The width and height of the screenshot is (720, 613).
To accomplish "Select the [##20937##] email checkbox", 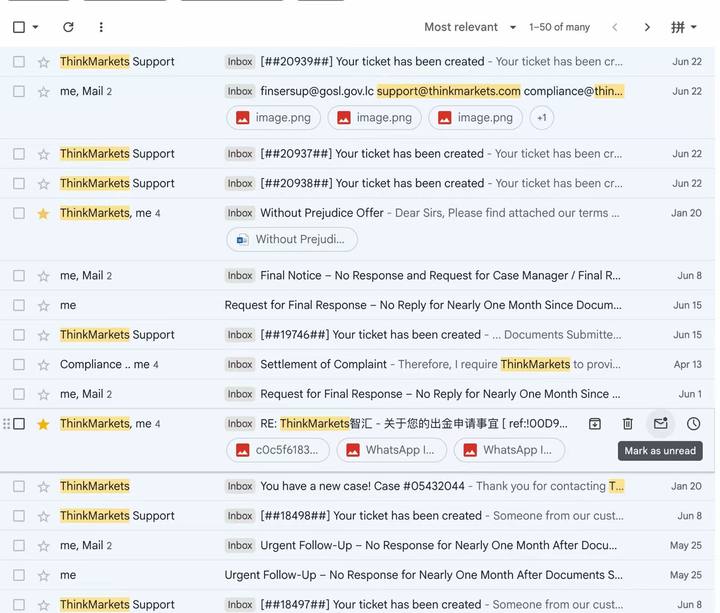I will [x=19, y=153].
